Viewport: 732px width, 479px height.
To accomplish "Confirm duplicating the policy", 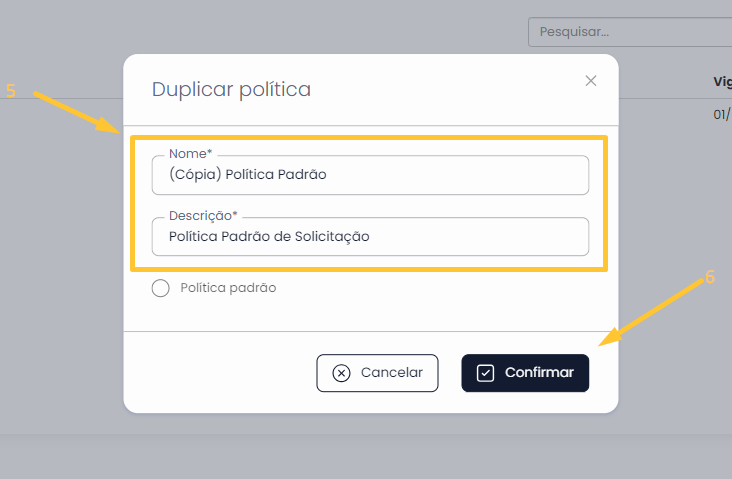I will tap(525, 373).
